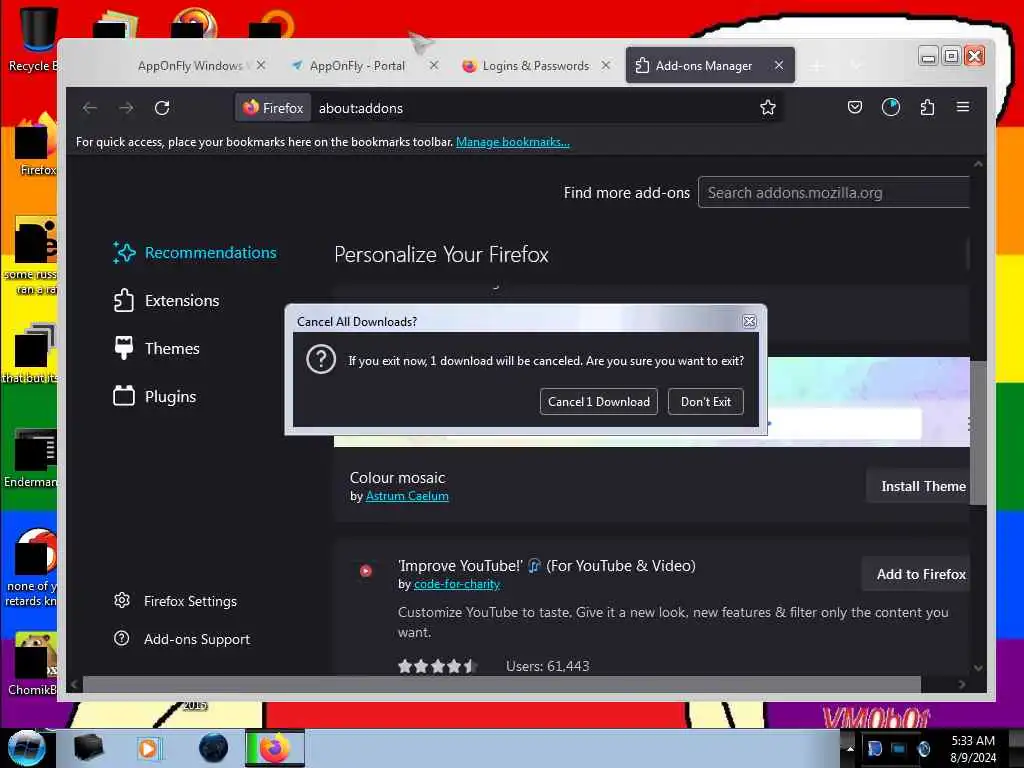The height and width of the screenshot is (768, 1024).
Task: Click the Firefox identity badge in the address bar
Action: (x=273, y=108)
